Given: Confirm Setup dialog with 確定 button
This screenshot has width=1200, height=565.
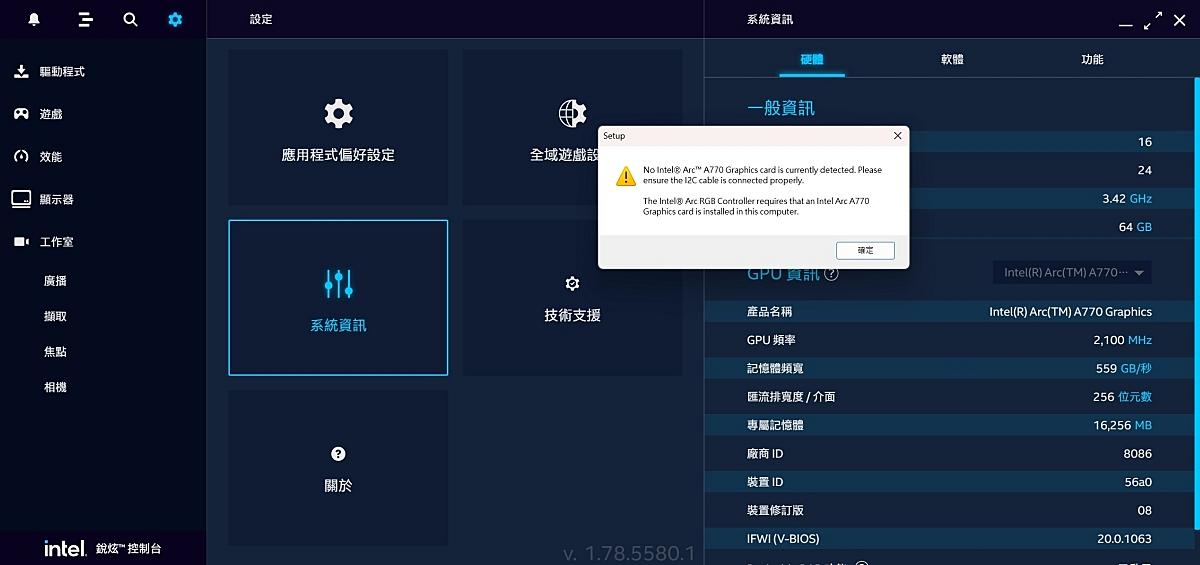Looking at the screenshot, I should [865, 250].
